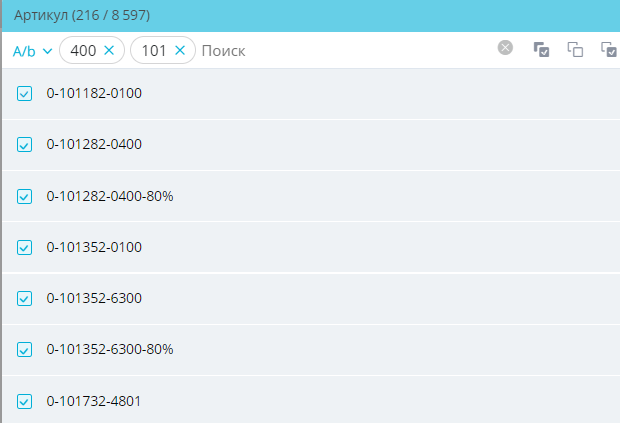Screen dimensions: 620x423
Task: Click the invert selection icon at far right
Action: click(x=608, y=49)
